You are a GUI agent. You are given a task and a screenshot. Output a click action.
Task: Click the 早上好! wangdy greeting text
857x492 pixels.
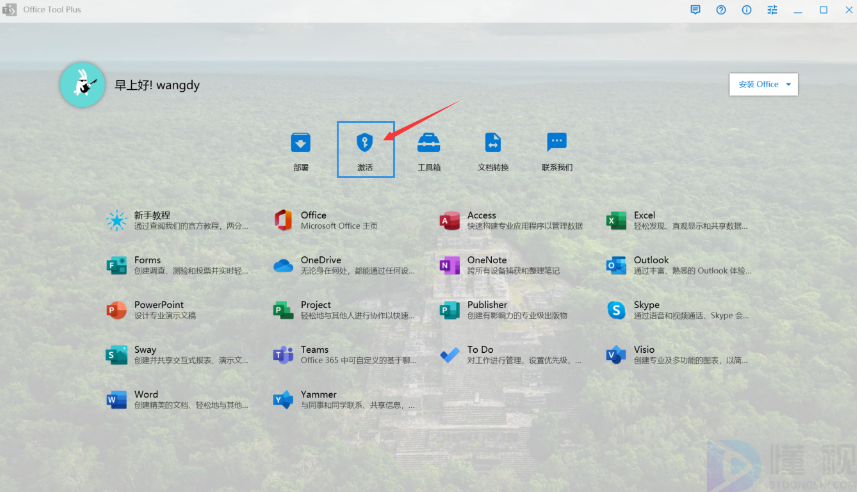(157, 85)
